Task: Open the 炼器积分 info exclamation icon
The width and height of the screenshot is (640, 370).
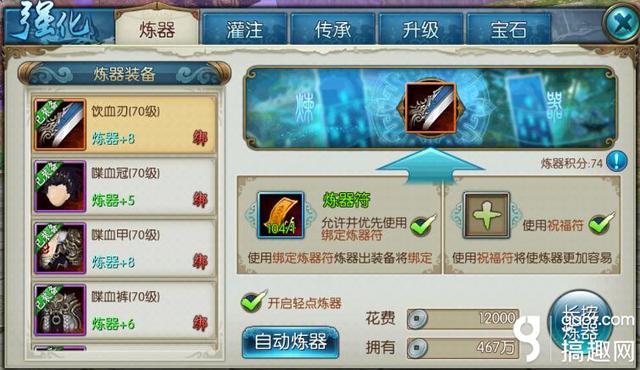Action: click(616, 161)
